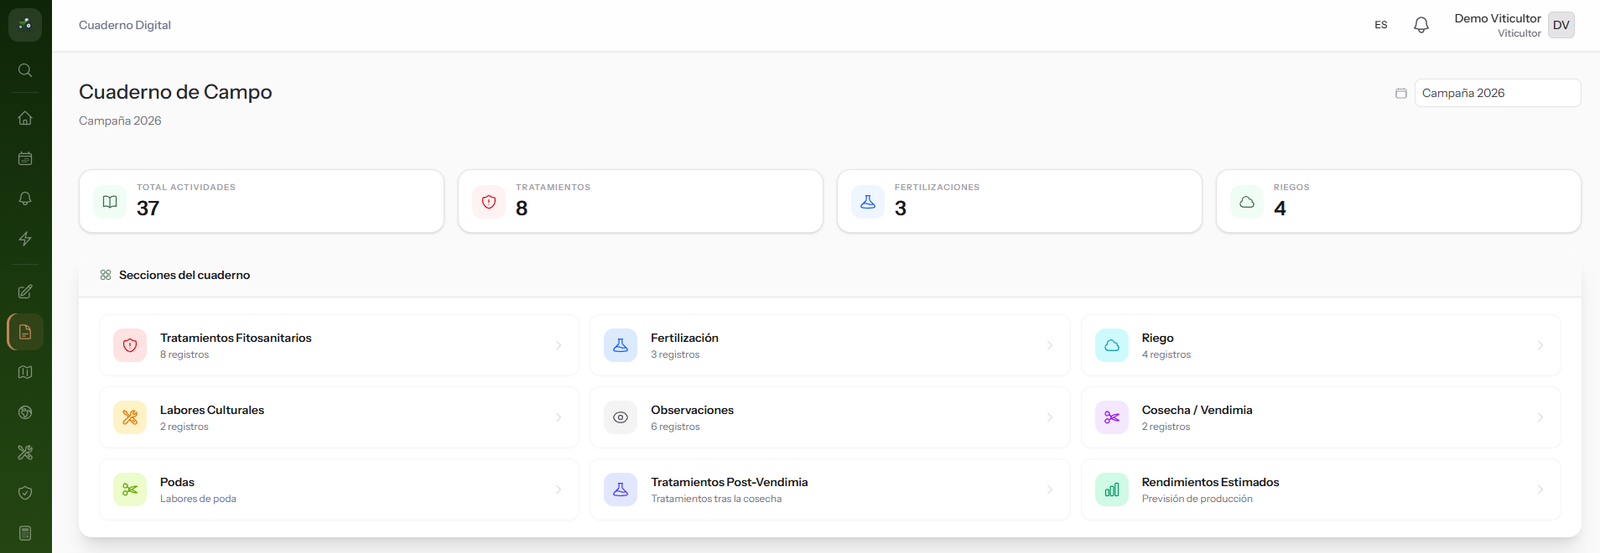
Task: Click the globe icon in the sidebar
Action: pyautogui.click(x=25, y=412)
